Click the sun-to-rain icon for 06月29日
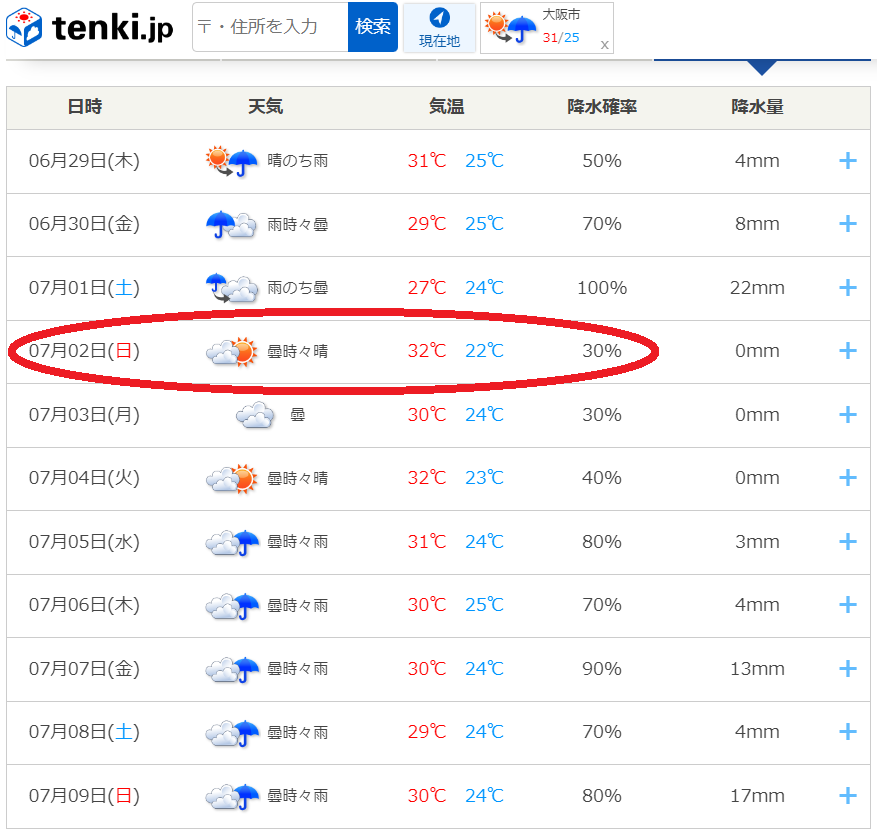The width and height of the screenshot is (877, 833). pyautogui.click(x=232, y=161)
